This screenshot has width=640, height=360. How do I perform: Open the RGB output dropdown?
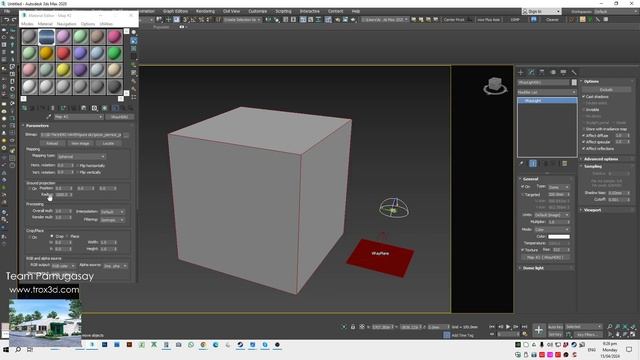[63, 266]
